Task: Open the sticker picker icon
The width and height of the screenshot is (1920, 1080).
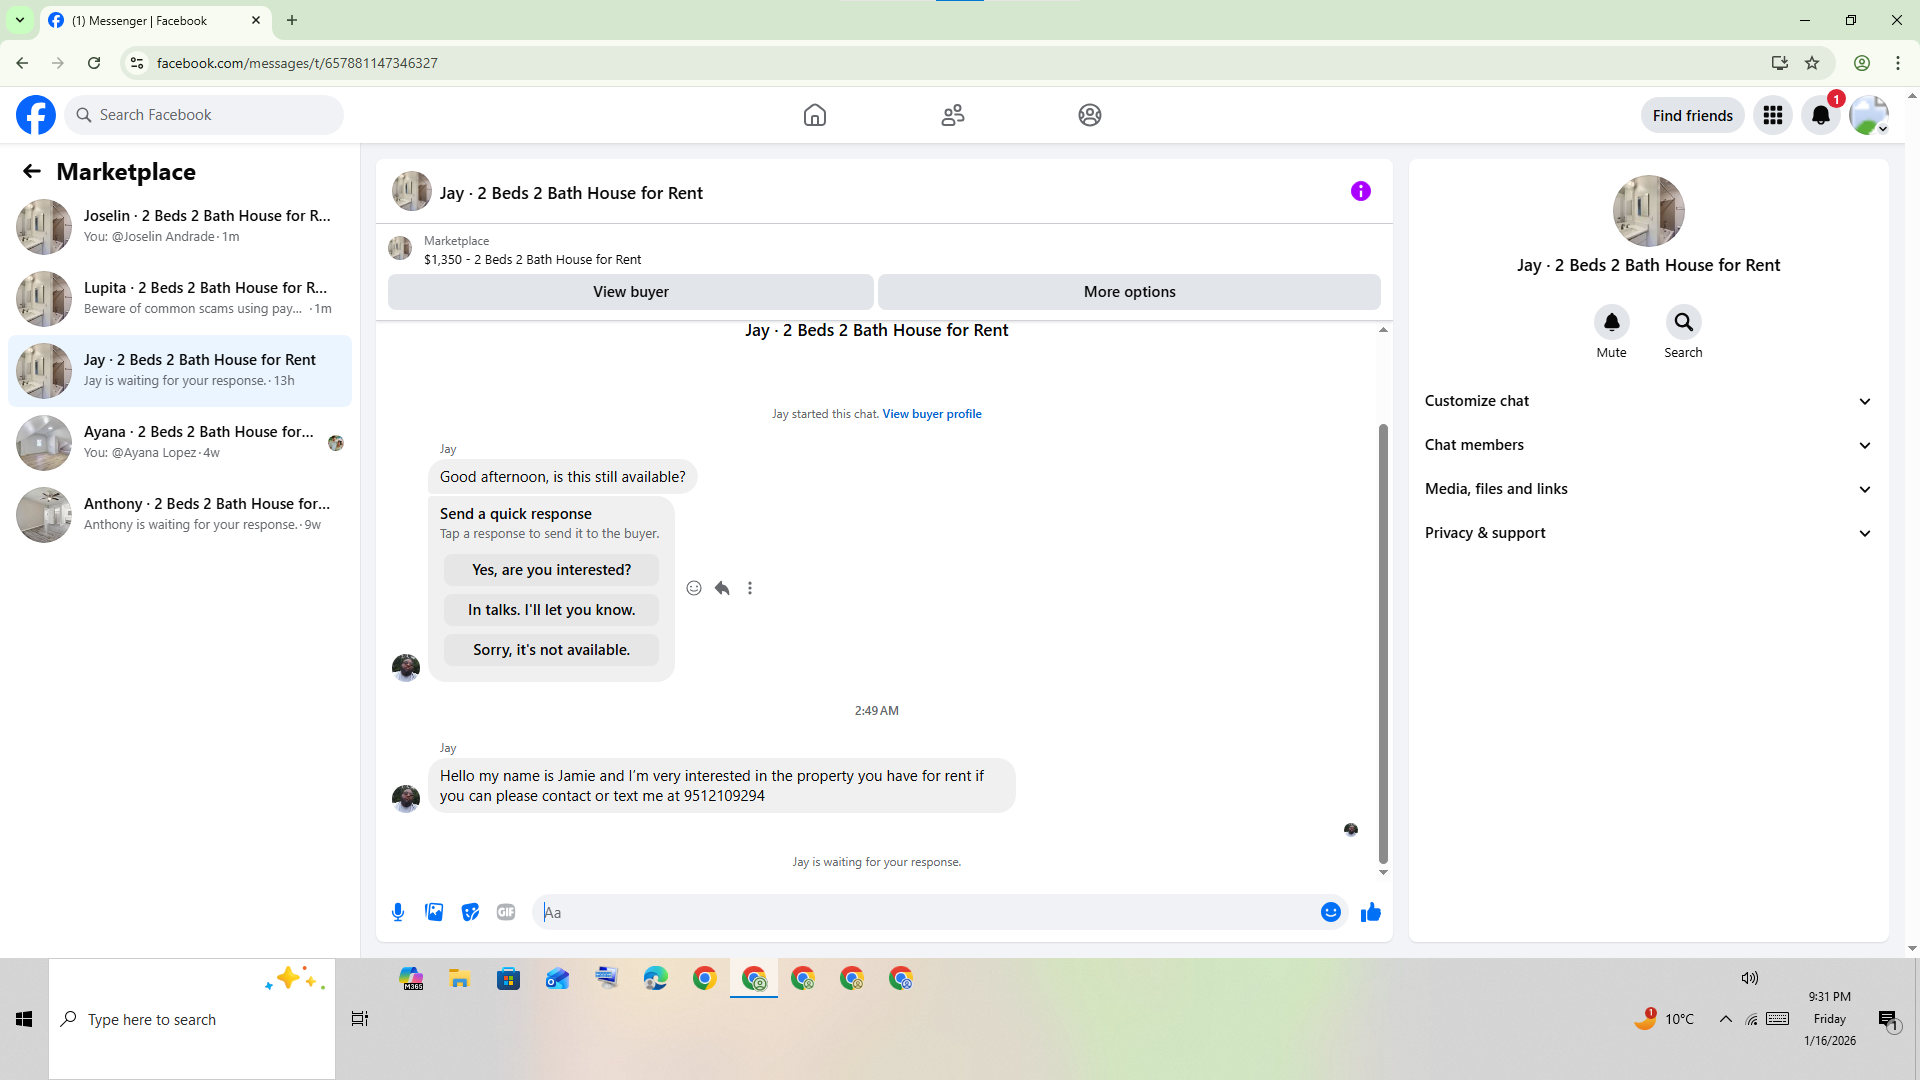Action: (x=470, y=912)
